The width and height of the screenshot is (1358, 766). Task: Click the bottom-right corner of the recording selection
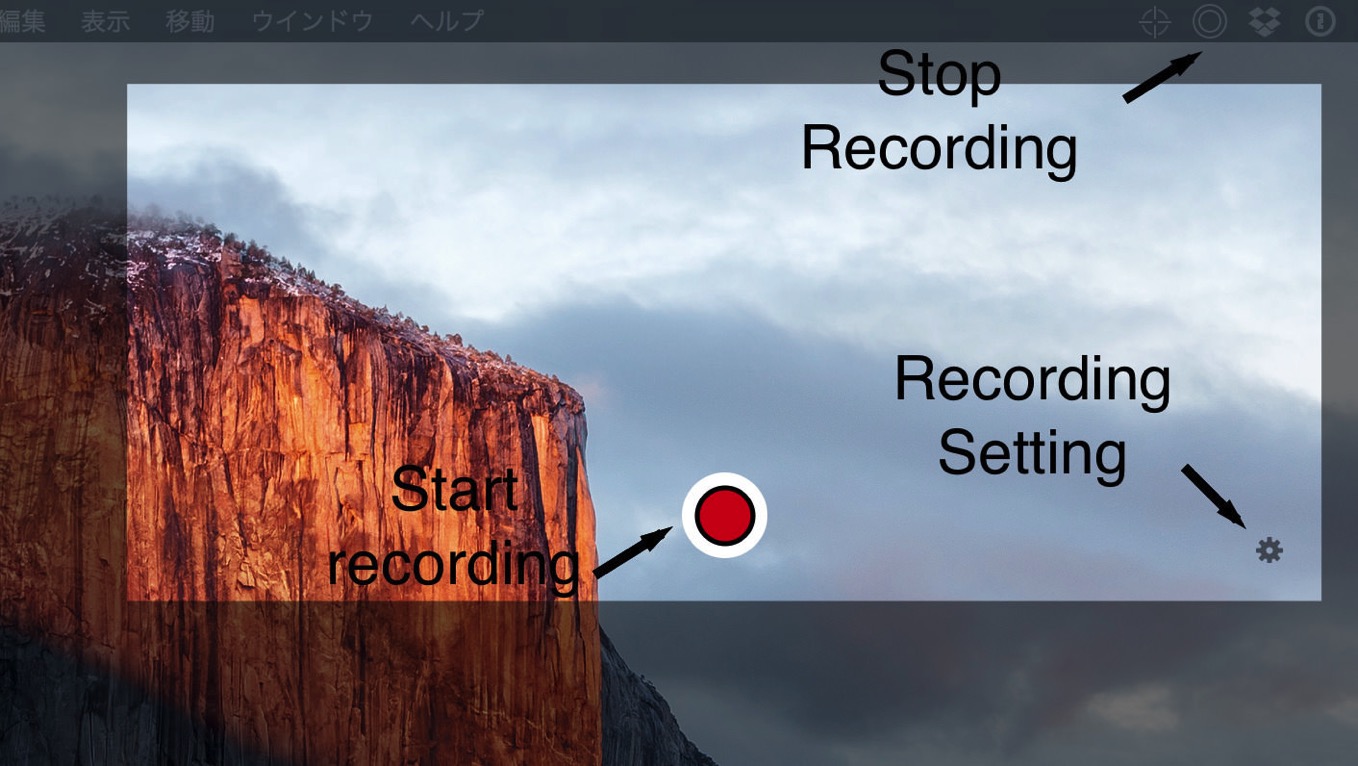point(1321,600)
